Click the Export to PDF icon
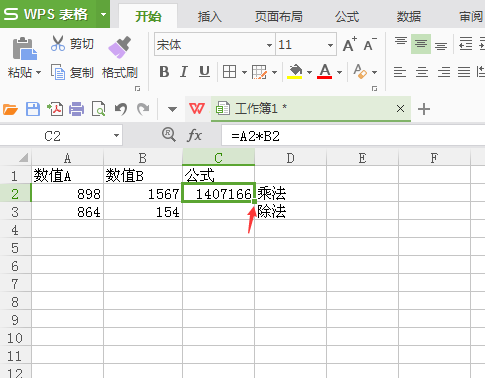 pos(55,109)
